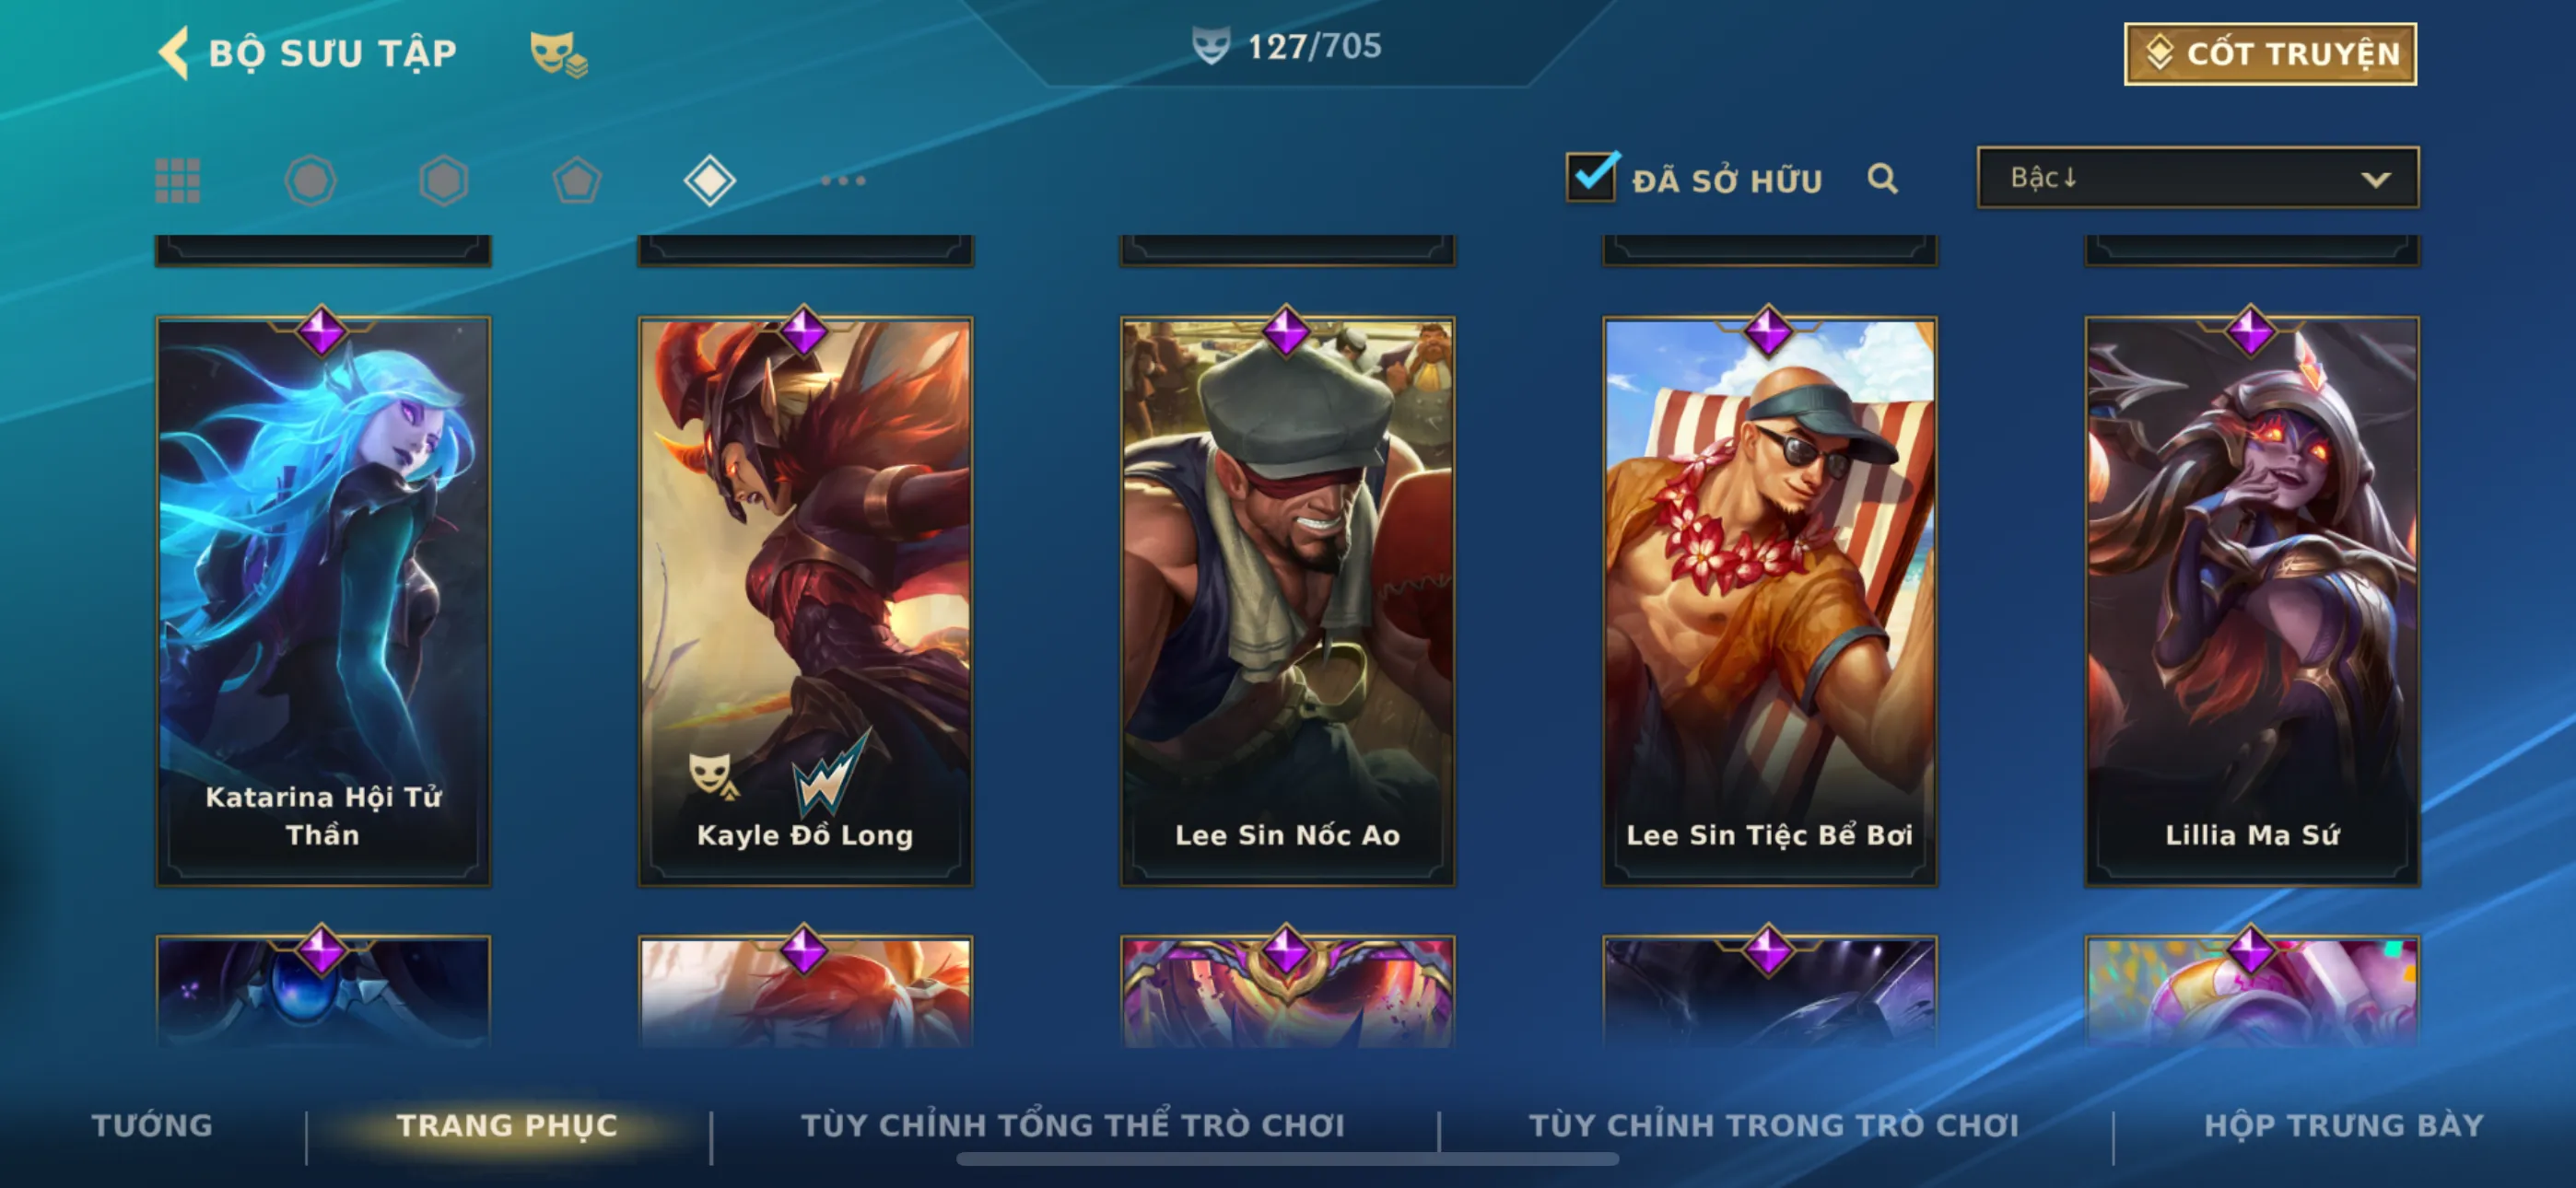Click the search magnifier icon
Screen dimensions: 2576x1188
[x=1882, y=179]
